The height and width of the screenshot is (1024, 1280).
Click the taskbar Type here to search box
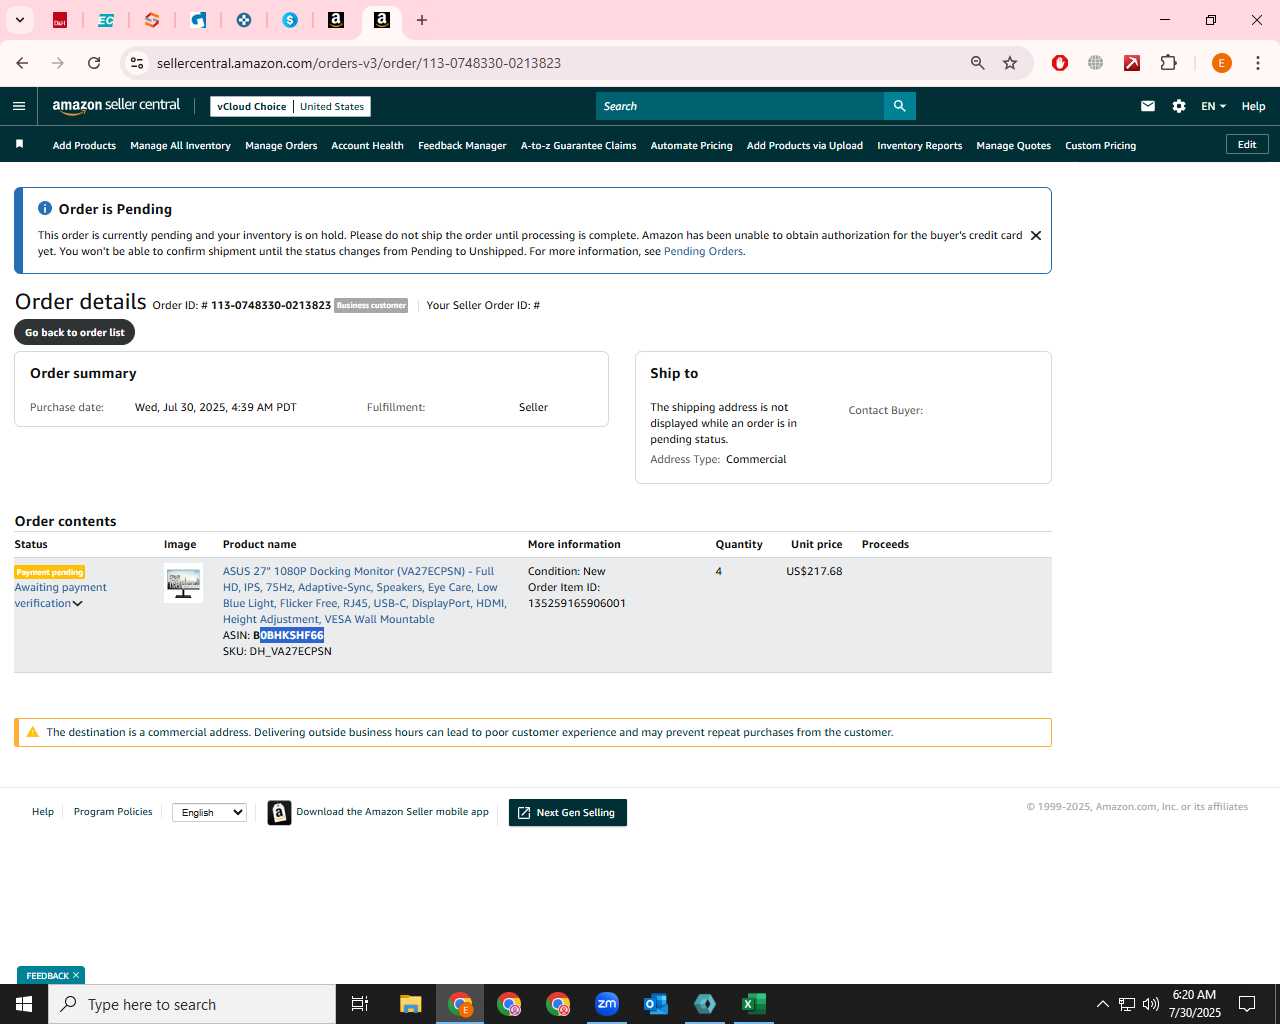click(x=192, y=1004)
